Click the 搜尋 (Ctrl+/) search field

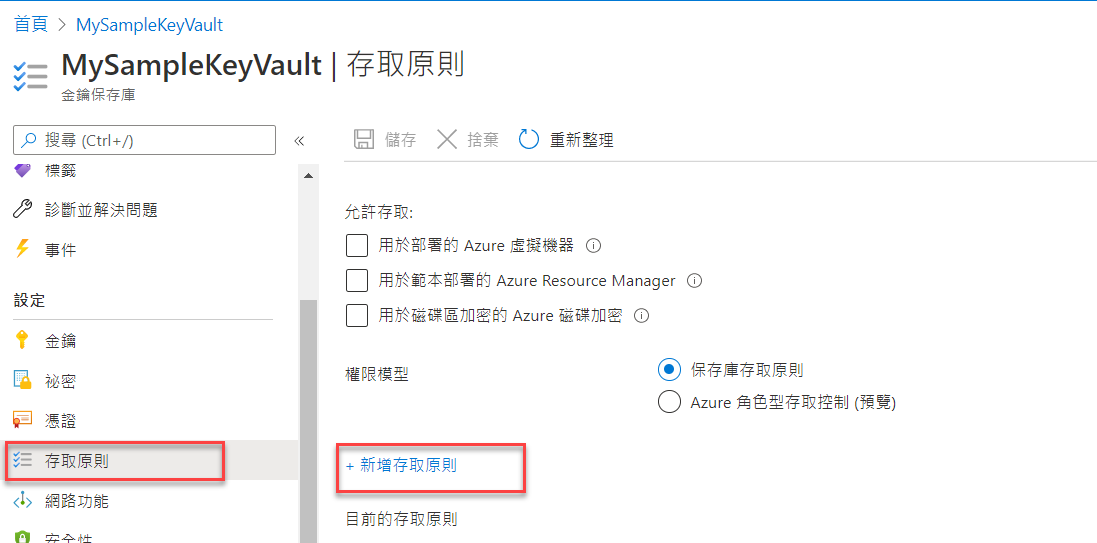[x=144, y=140]
